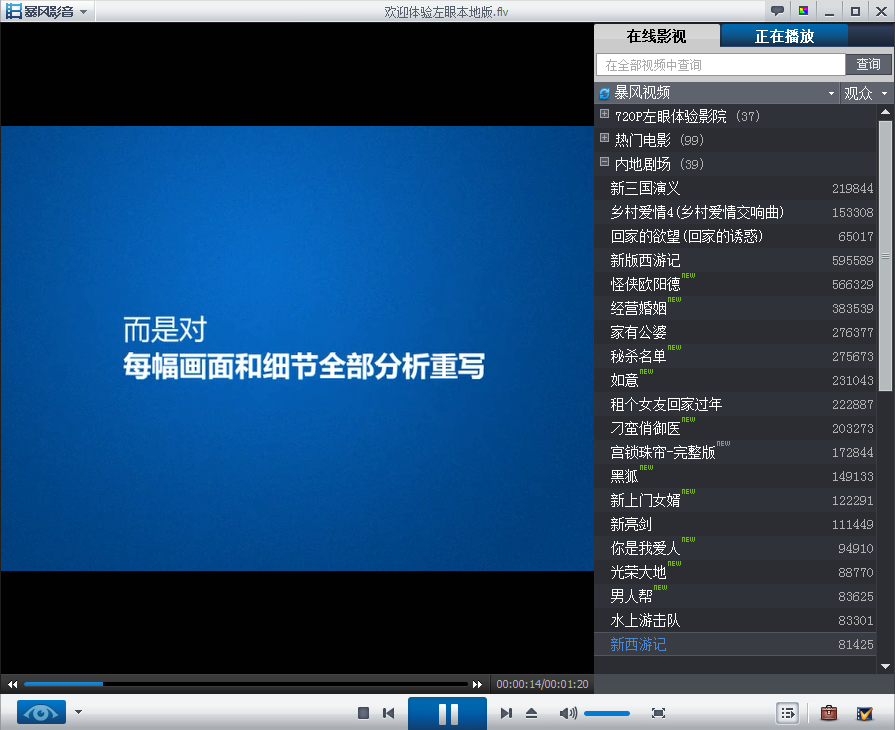Open 怪侠欧阳德 series
This screenshot has width=895, height=730.
pos(735,284)
